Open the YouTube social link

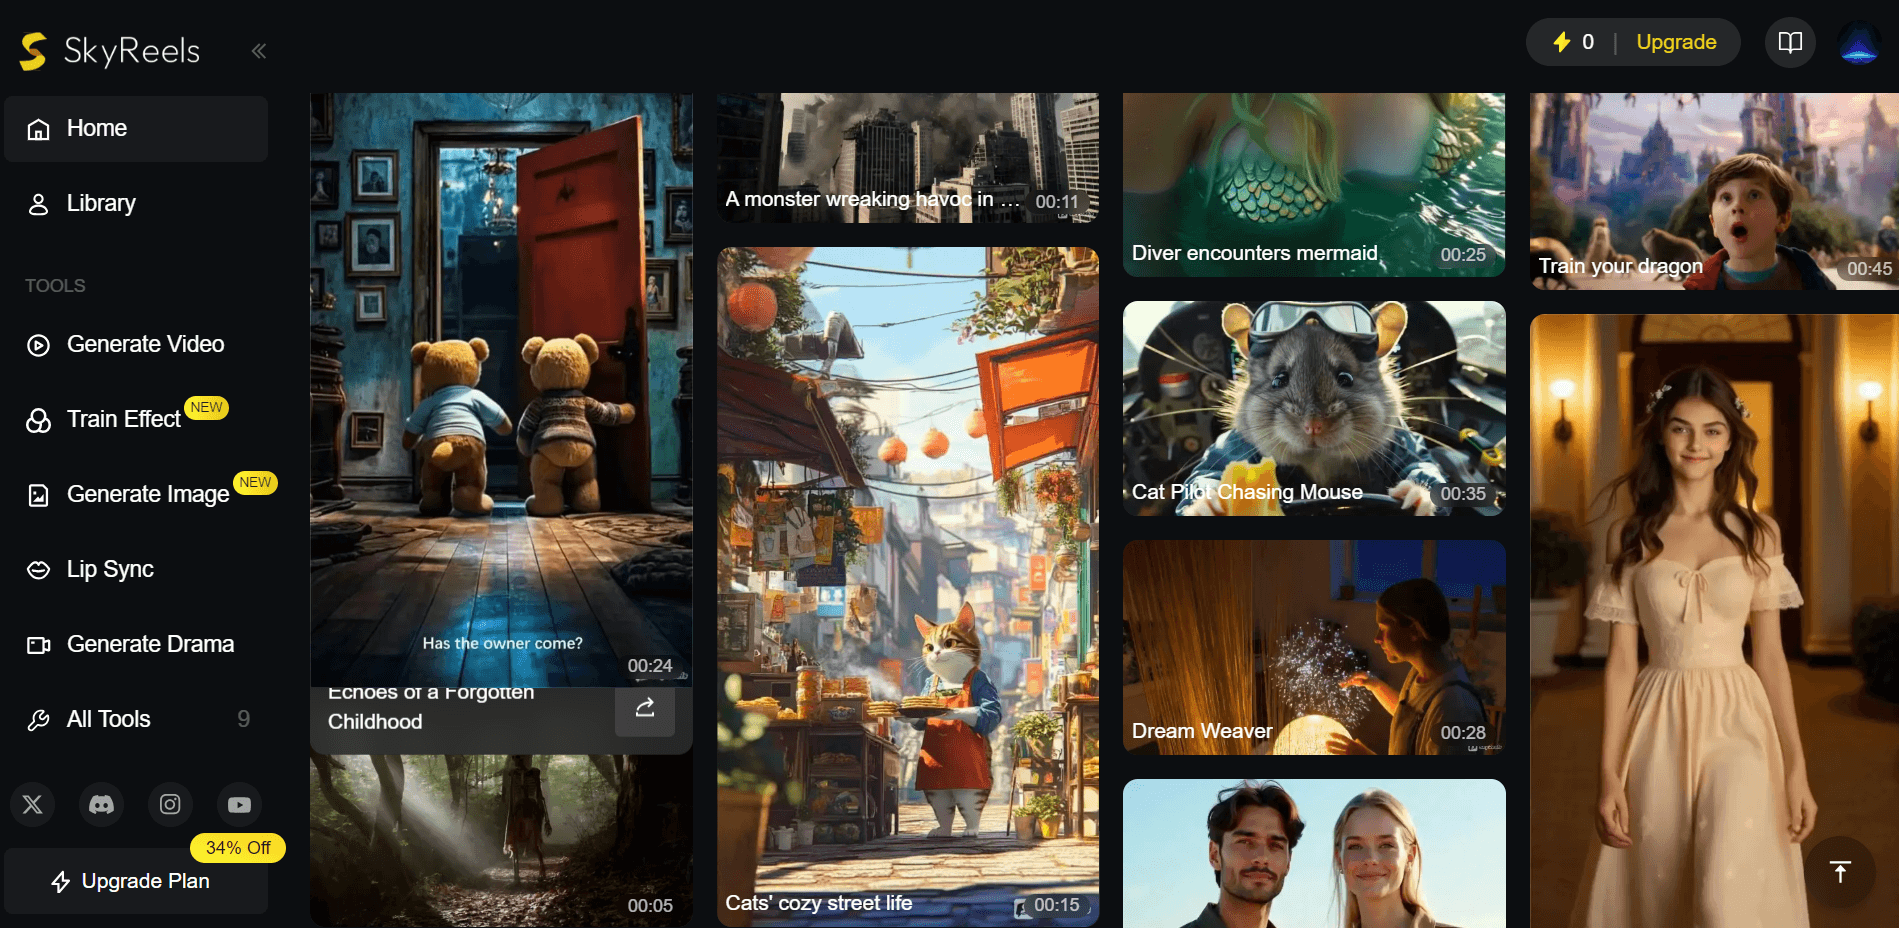[x=239, y=804]
